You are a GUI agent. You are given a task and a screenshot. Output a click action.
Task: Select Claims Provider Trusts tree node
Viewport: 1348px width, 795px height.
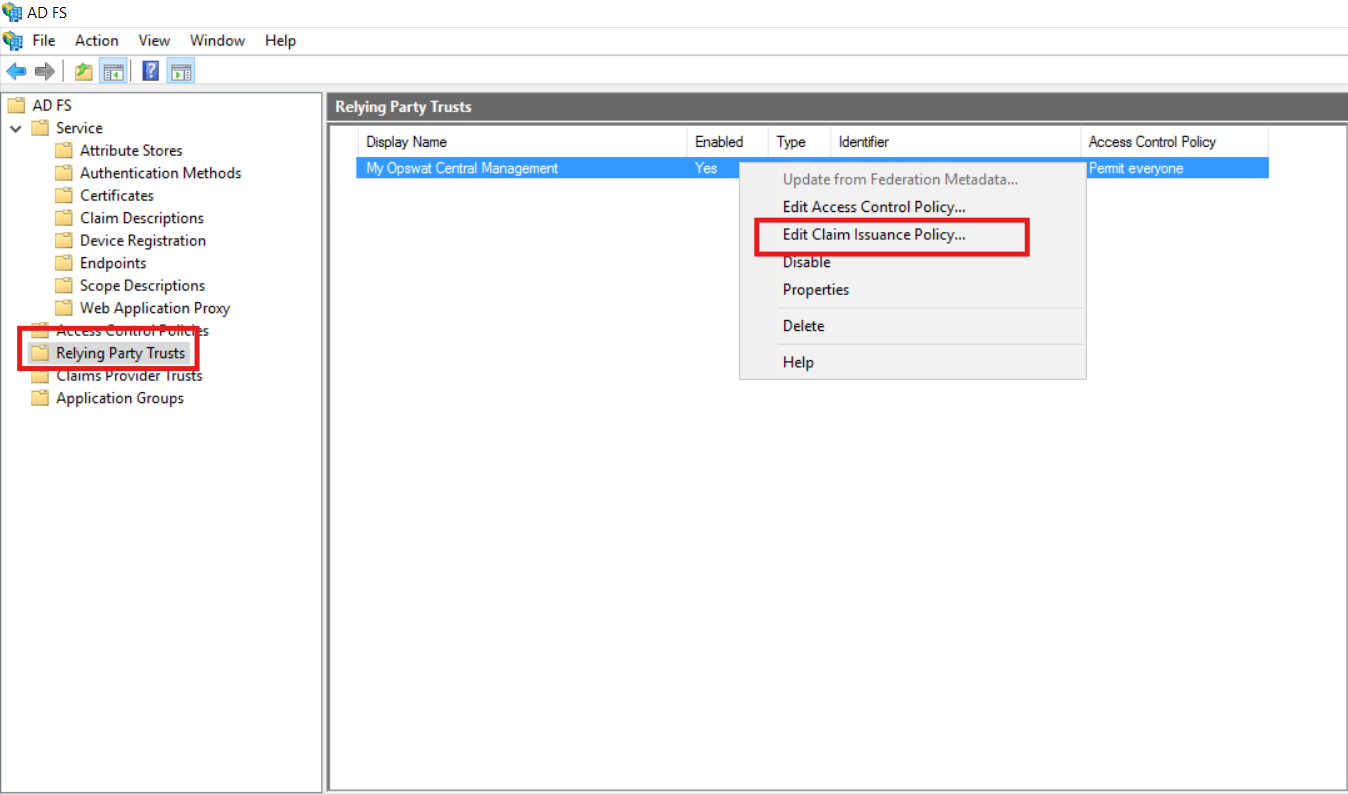click(129, 376)
